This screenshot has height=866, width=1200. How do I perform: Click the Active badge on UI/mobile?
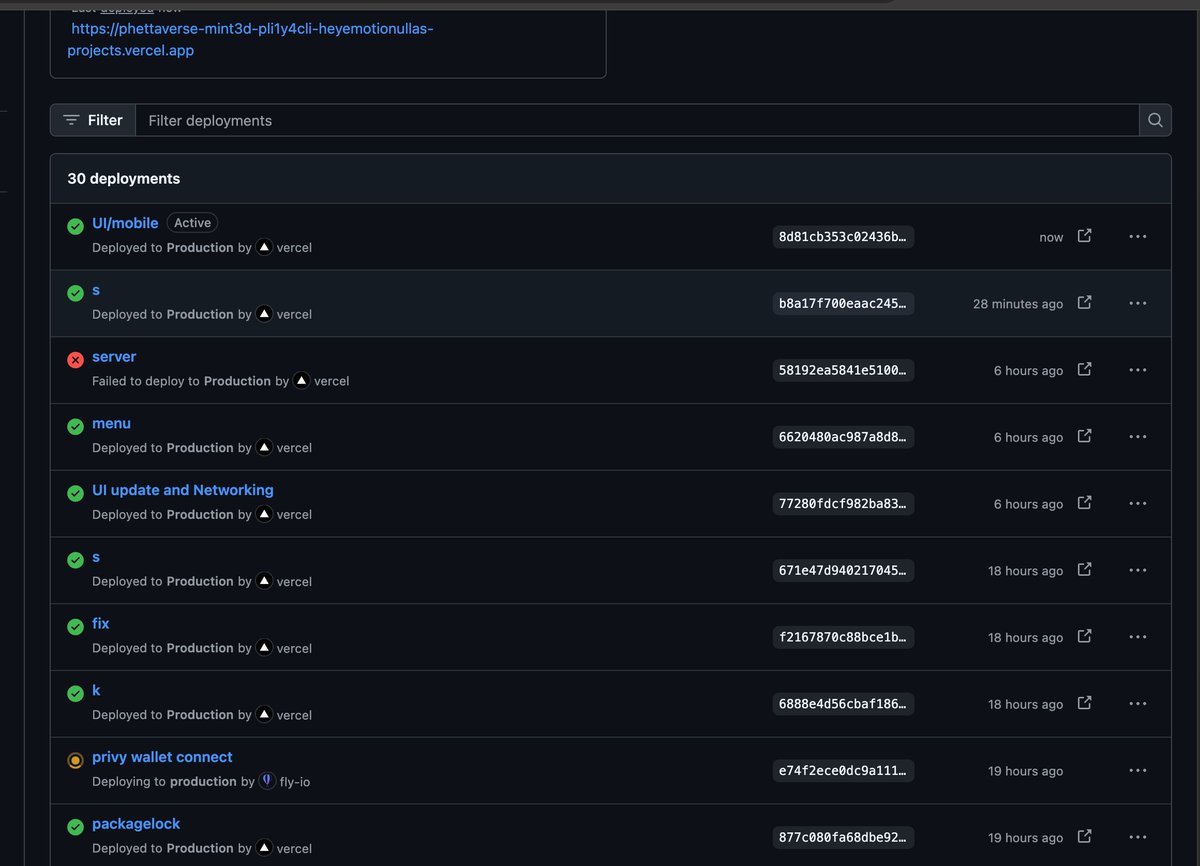[192, 223]
